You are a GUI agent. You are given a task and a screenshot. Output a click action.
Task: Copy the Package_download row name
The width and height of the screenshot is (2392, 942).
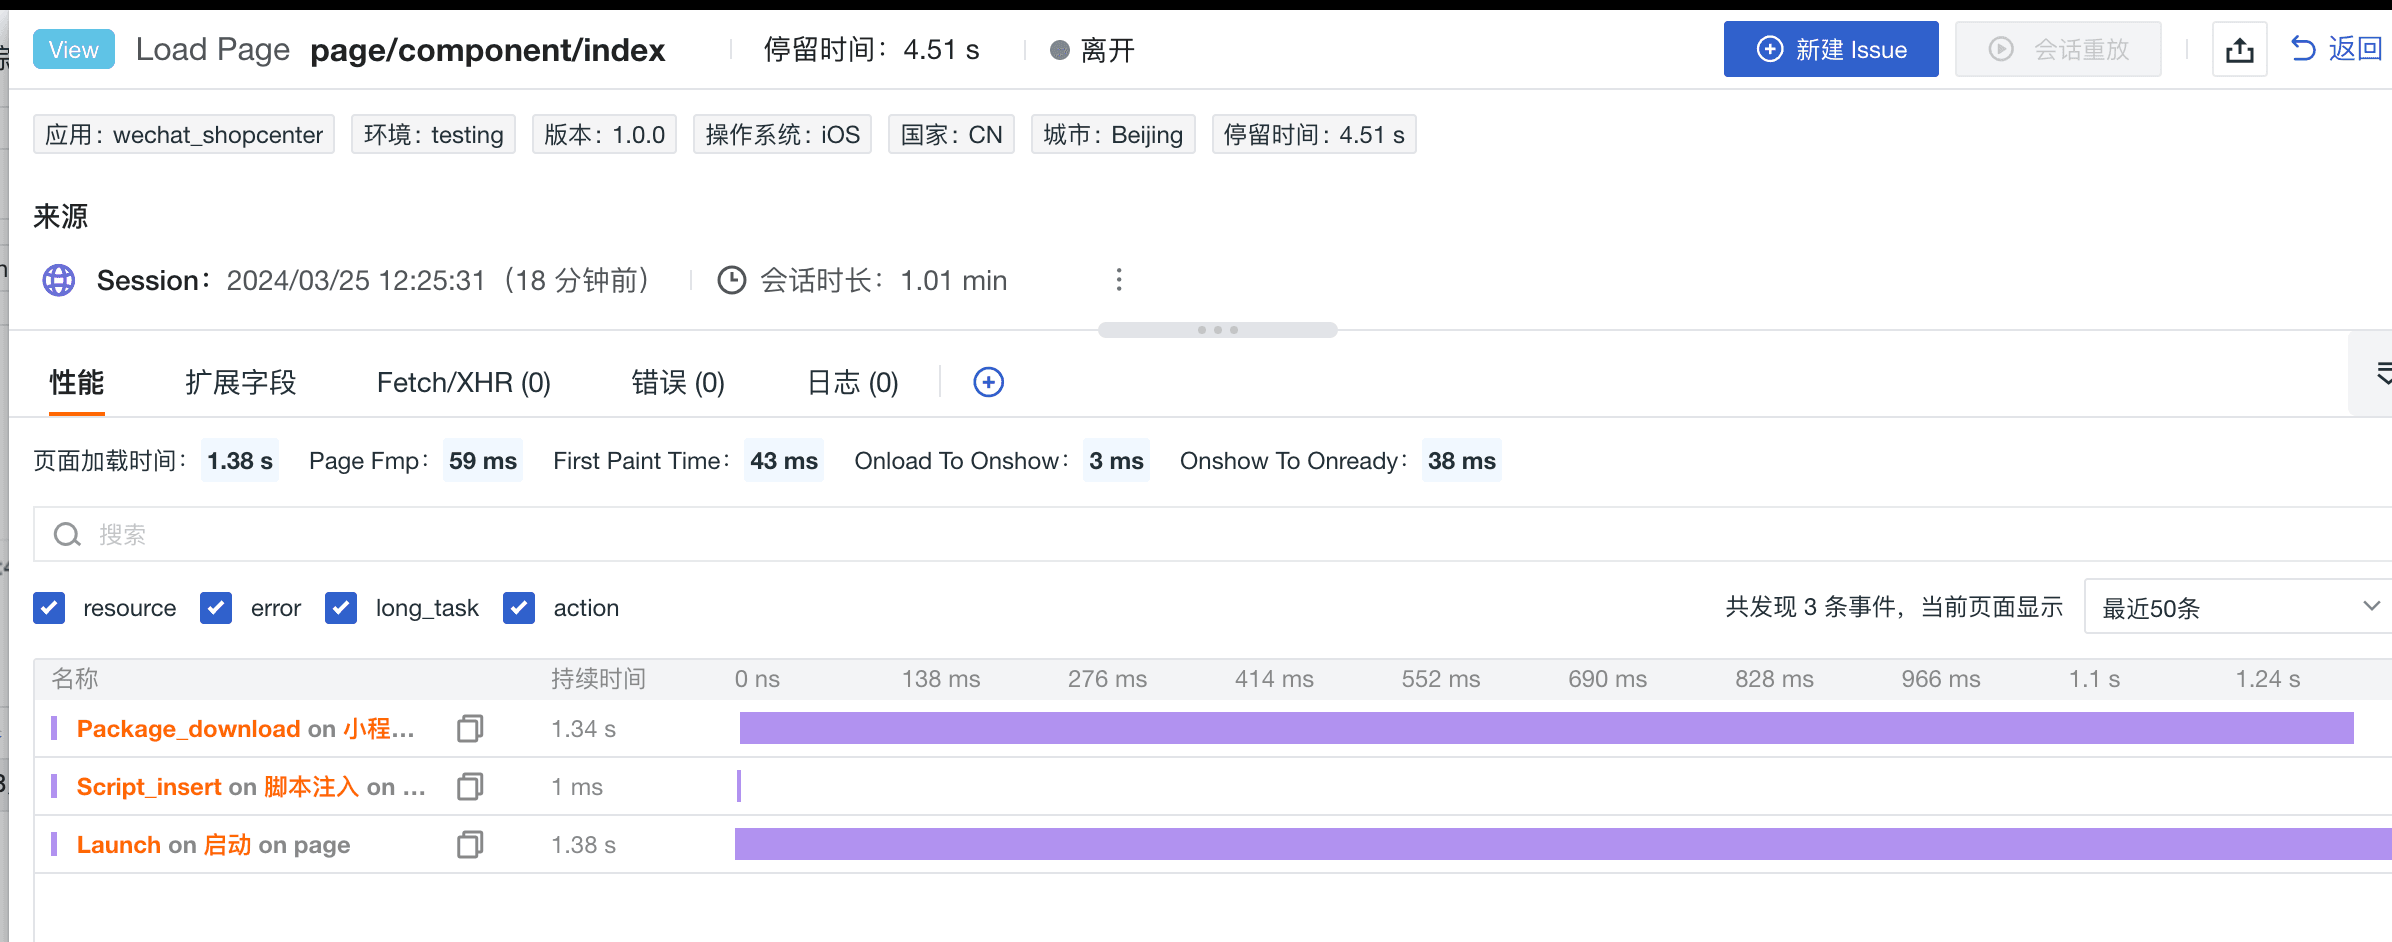click(470, 729)
